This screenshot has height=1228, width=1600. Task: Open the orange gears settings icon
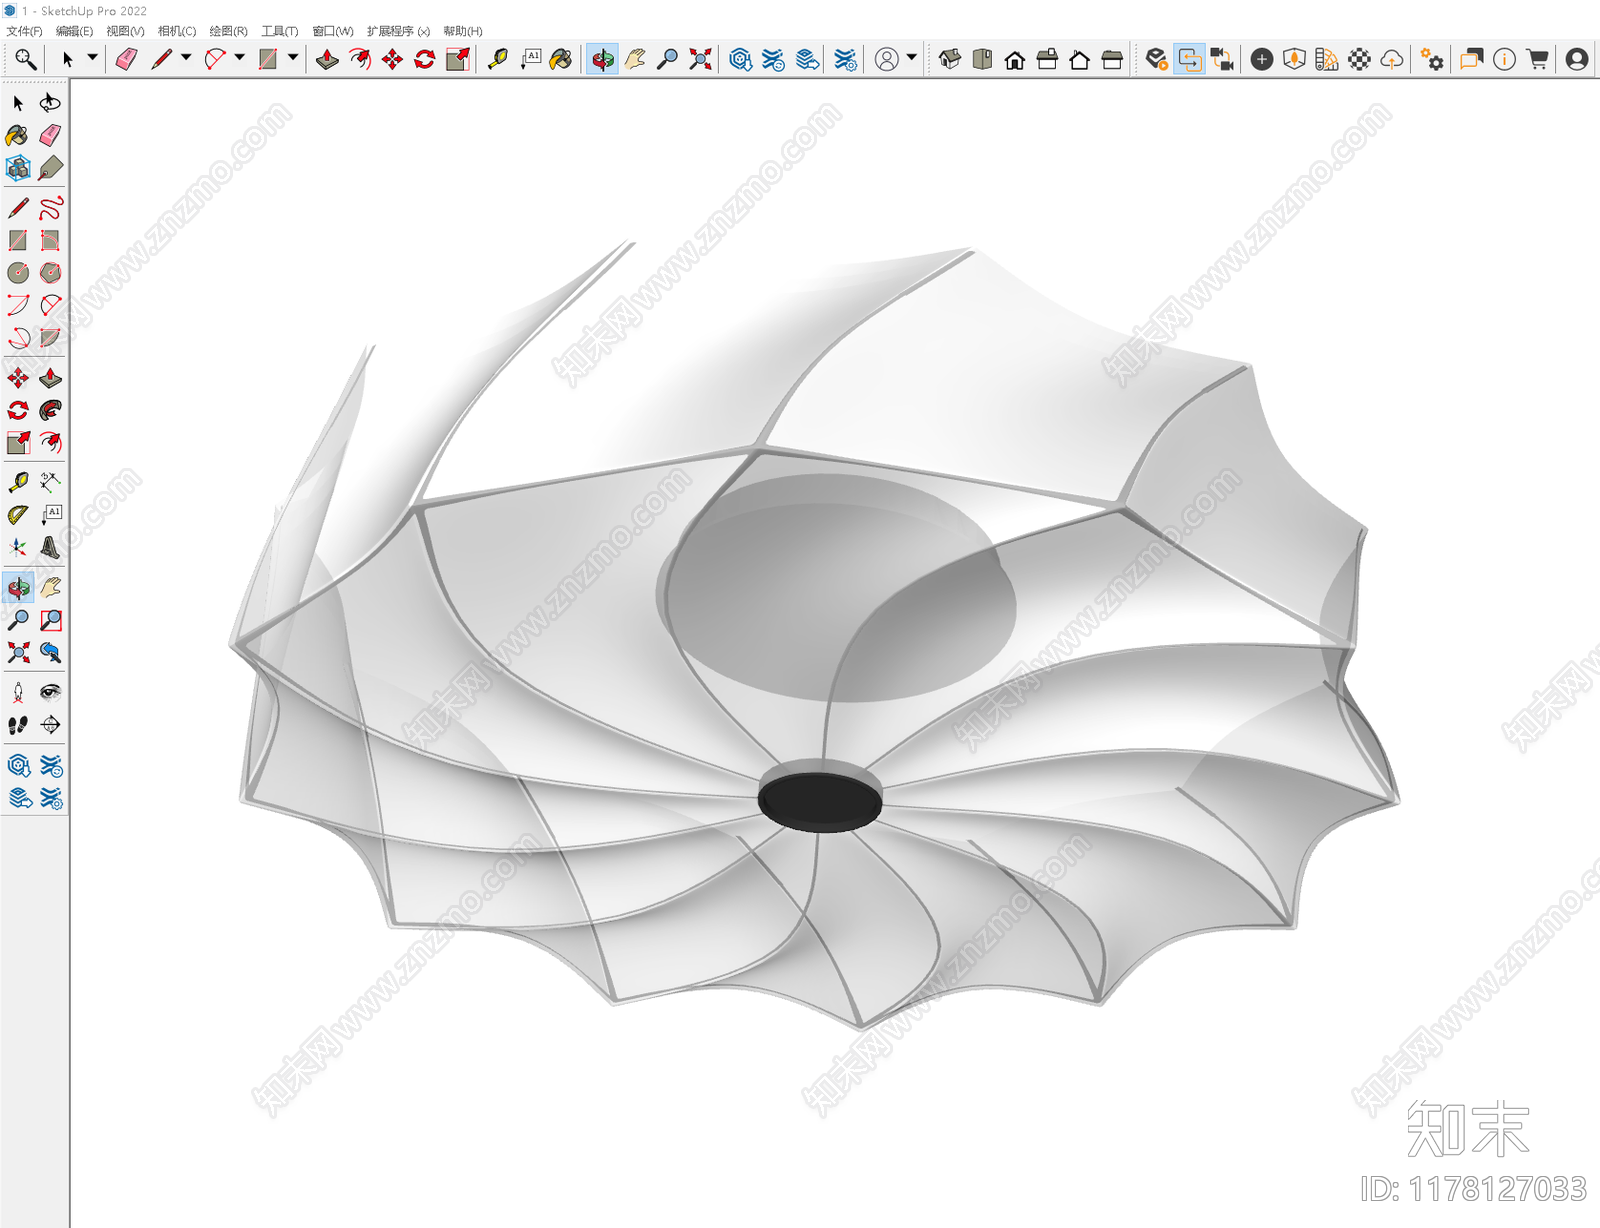click(x=1432, y=59)
